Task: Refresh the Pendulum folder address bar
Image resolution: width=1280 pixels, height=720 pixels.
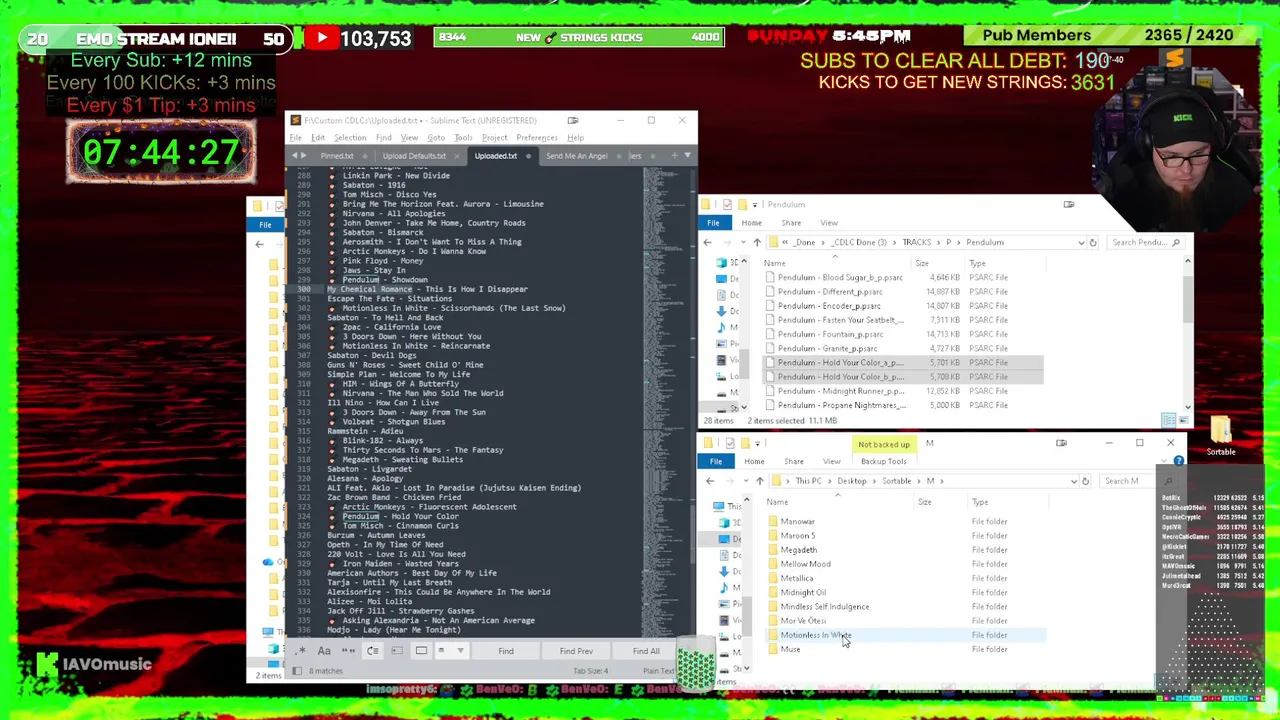Action: point(1092,242)
